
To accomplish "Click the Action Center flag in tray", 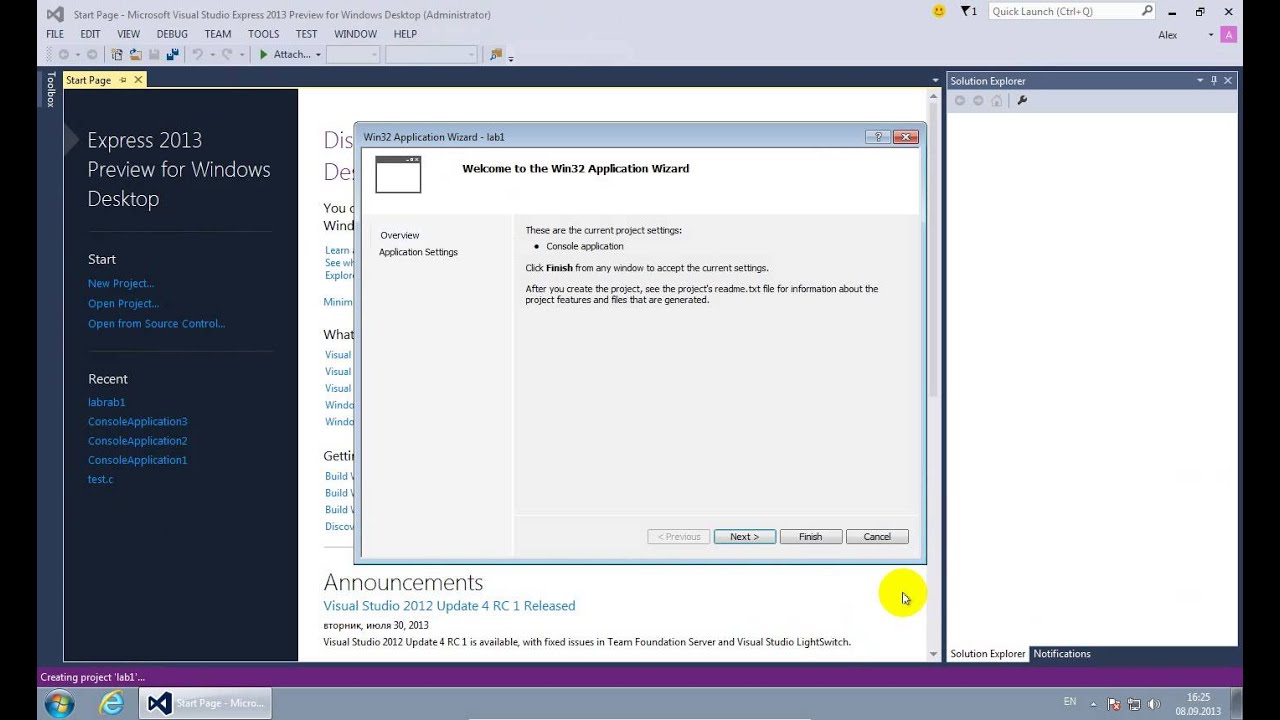I will (x=1114, y=704).
